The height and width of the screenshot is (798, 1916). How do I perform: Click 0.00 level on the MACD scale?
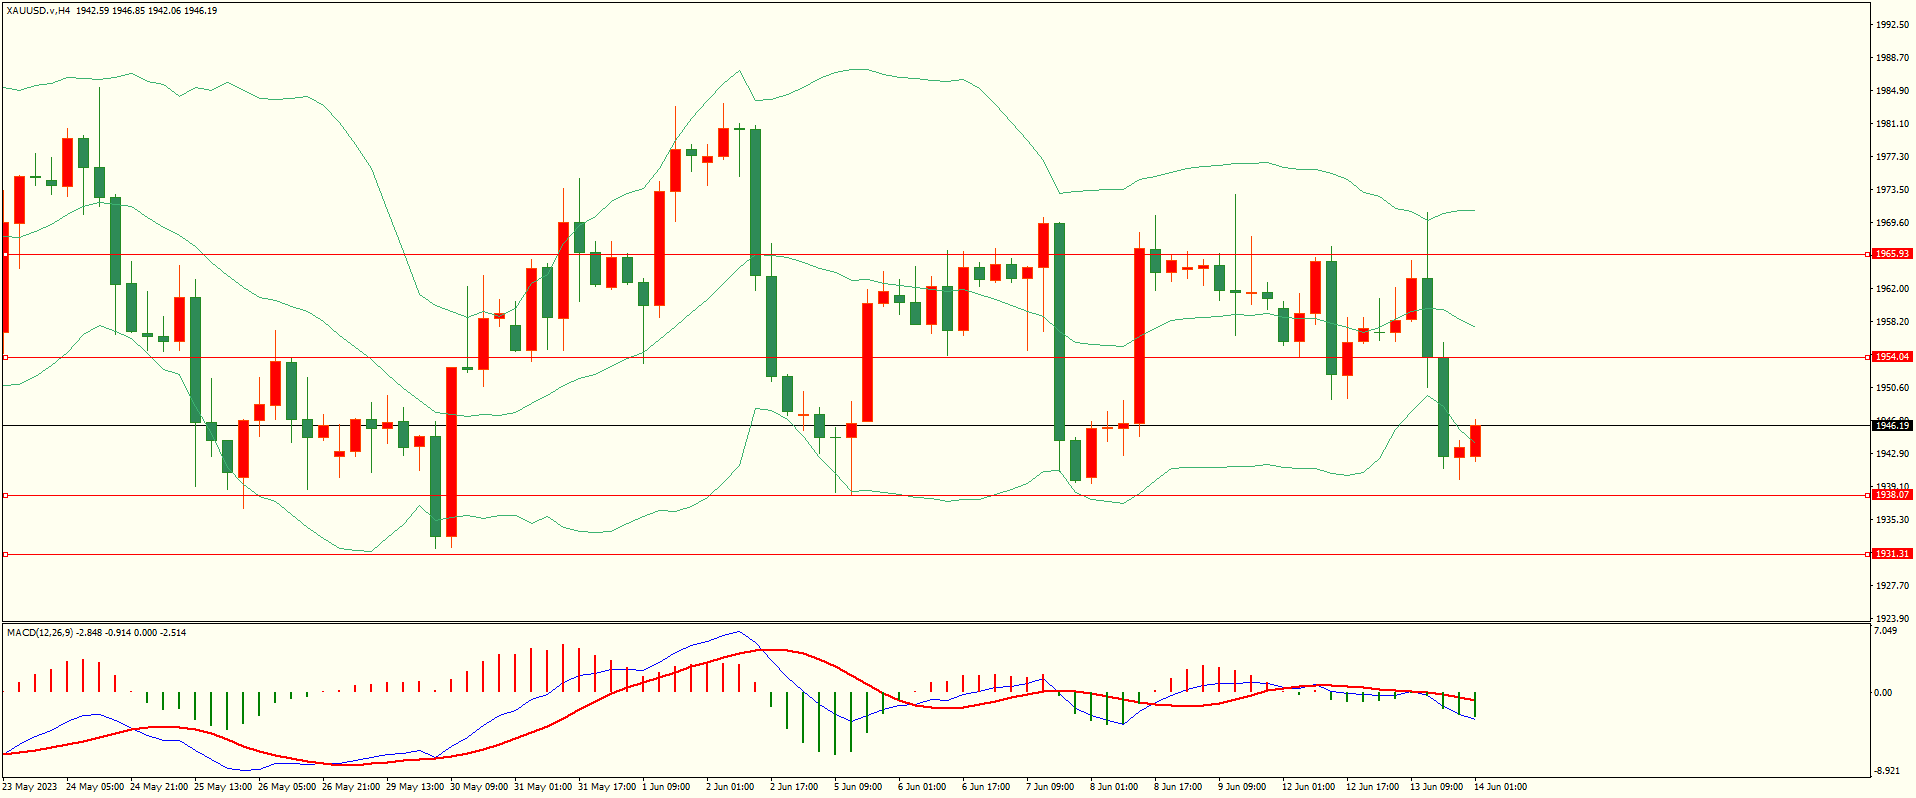pyautogui.click(x=1882, y=693)
